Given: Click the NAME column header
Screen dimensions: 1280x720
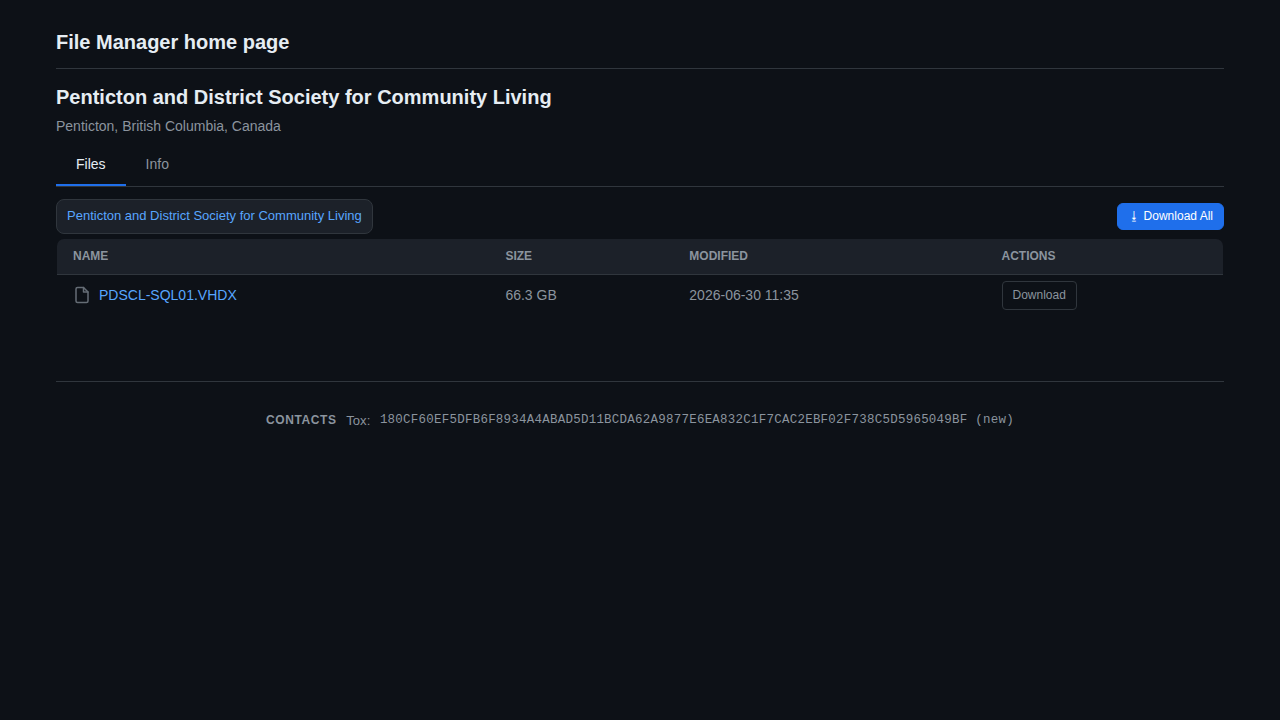Looking at the screenshot, I should tap(90, 256).
